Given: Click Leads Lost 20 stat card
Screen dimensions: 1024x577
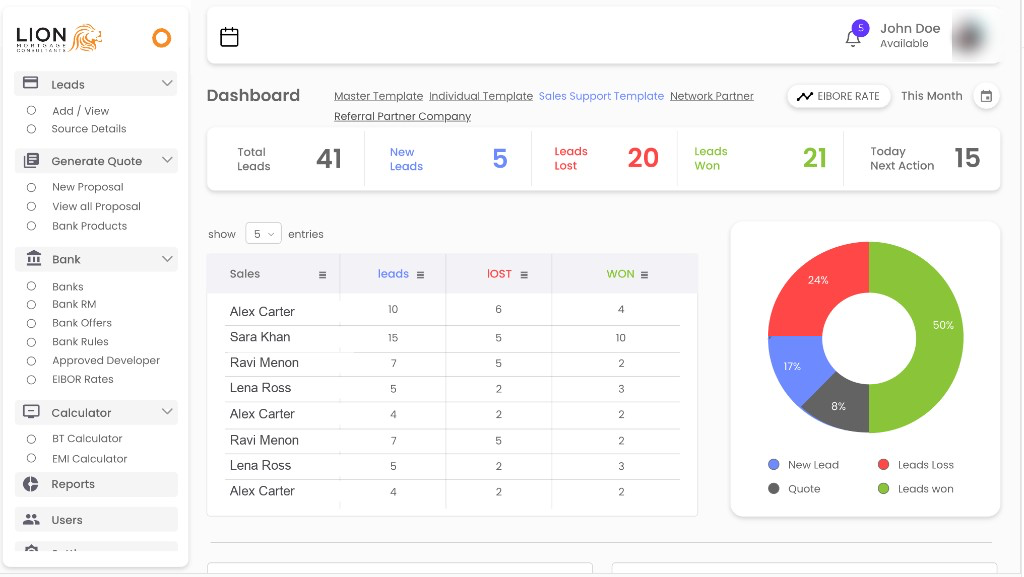Looking at the screenshot, I should pyautogui.click(x=605, y=159).
